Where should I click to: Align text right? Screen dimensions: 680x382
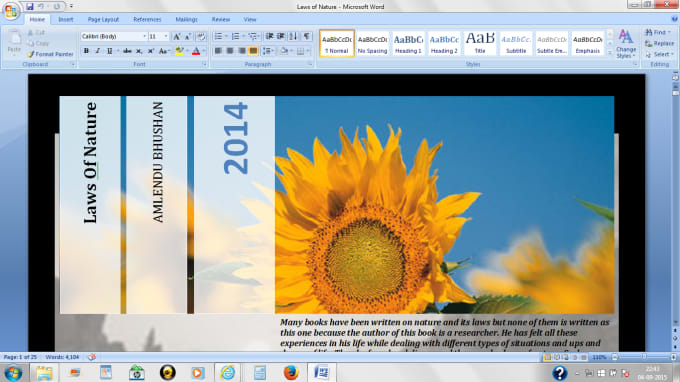[242, 51]
